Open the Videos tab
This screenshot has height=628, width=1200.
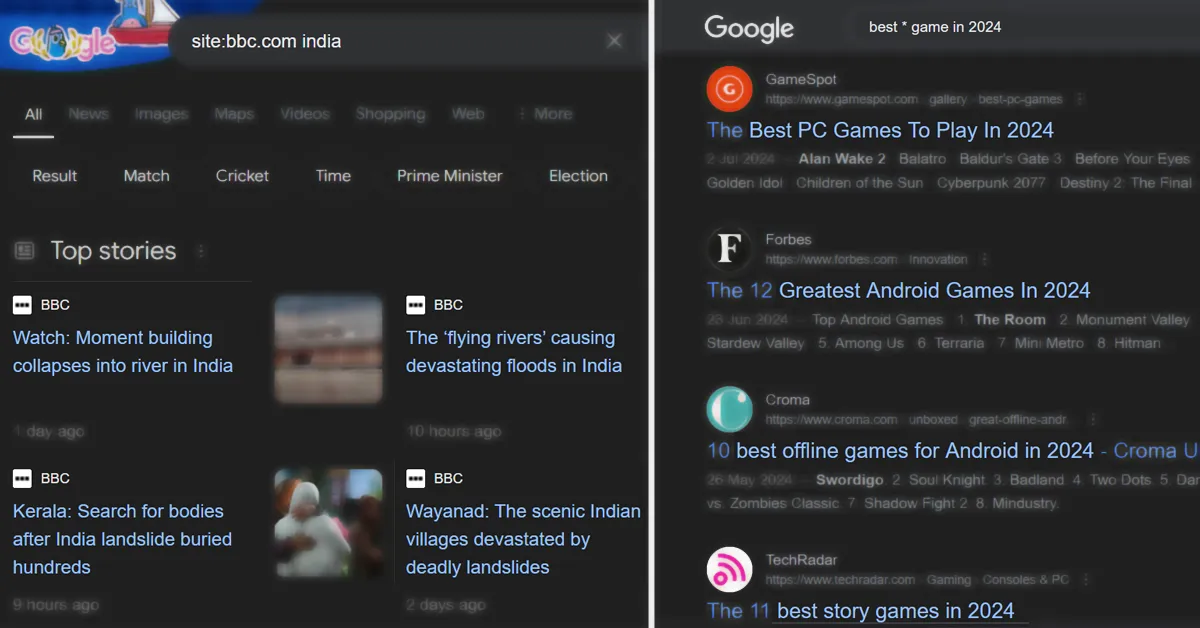coord(305,114)
